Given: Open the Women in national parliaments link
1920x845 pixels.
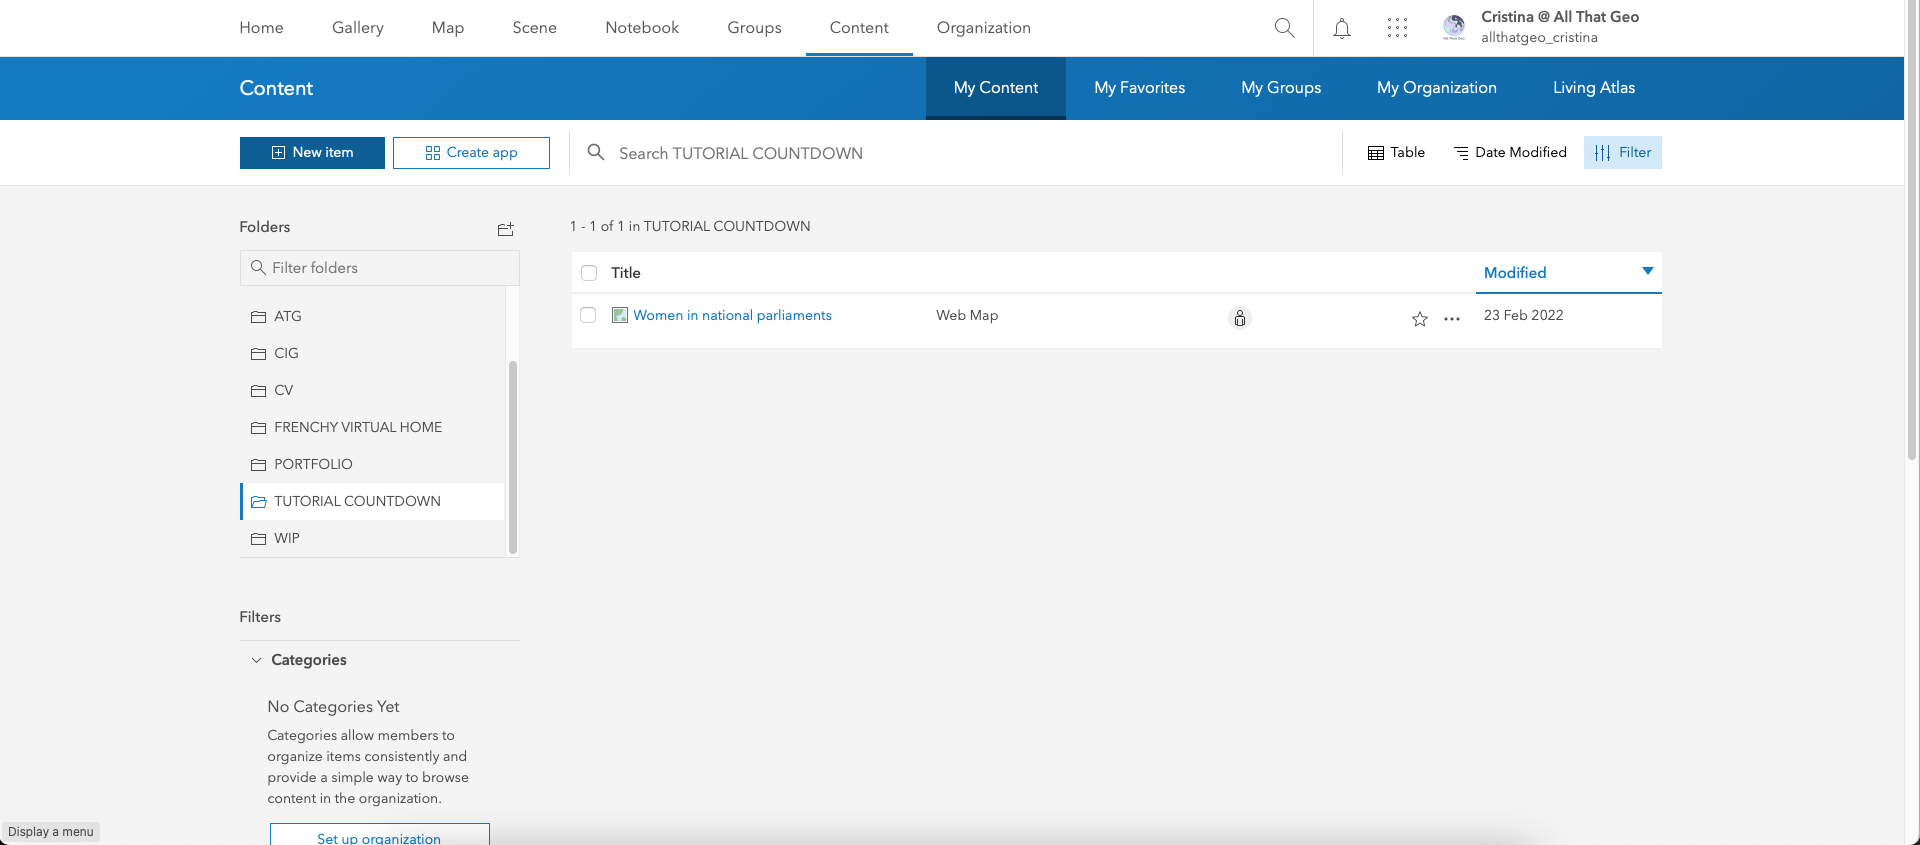Looking at the screenshot, I should [732, 315].
